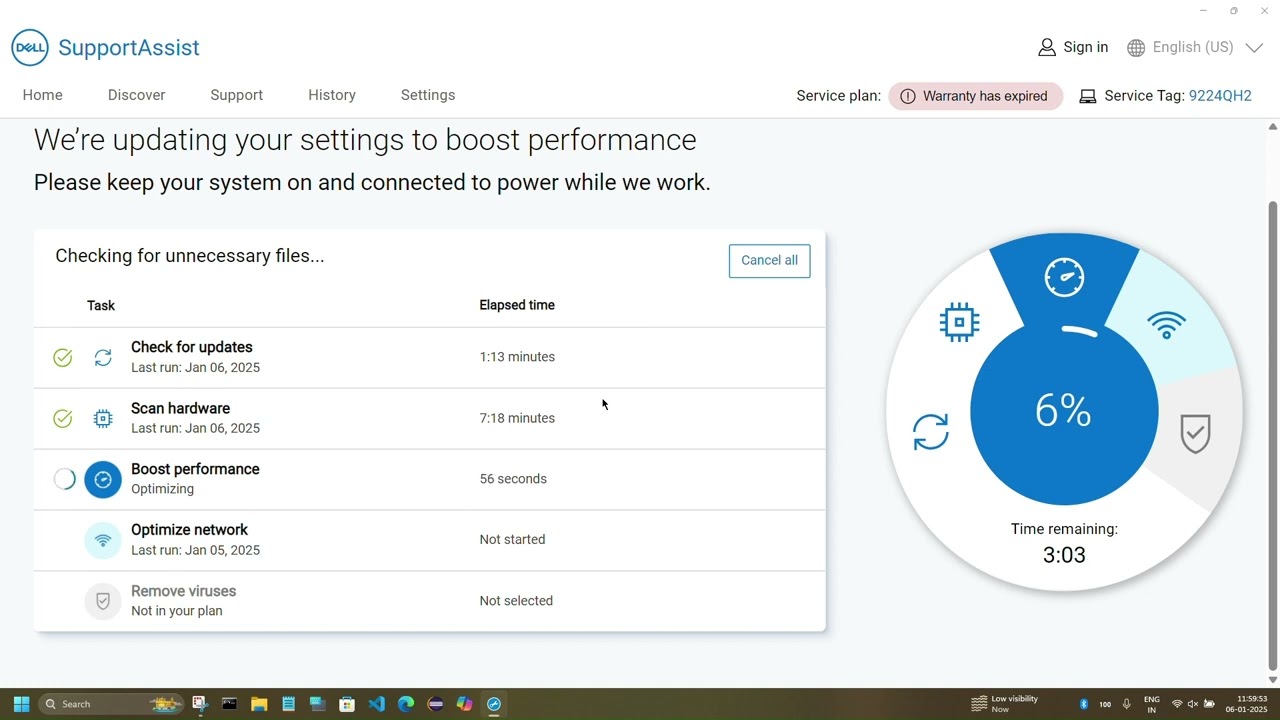The width and height of the screenshot is (1280, 720).
Task: Click the globe language icon
Action: pos(1136,47)
